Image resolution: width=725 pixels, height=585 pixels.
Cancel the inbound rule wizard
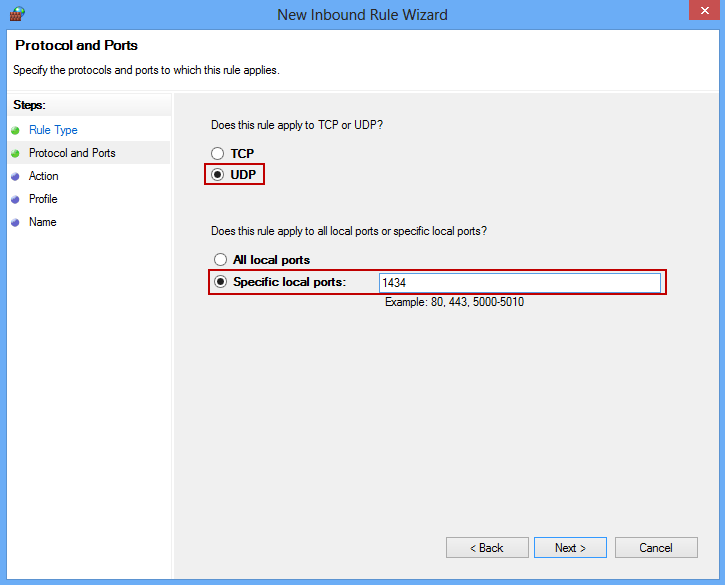pos(656,548)
